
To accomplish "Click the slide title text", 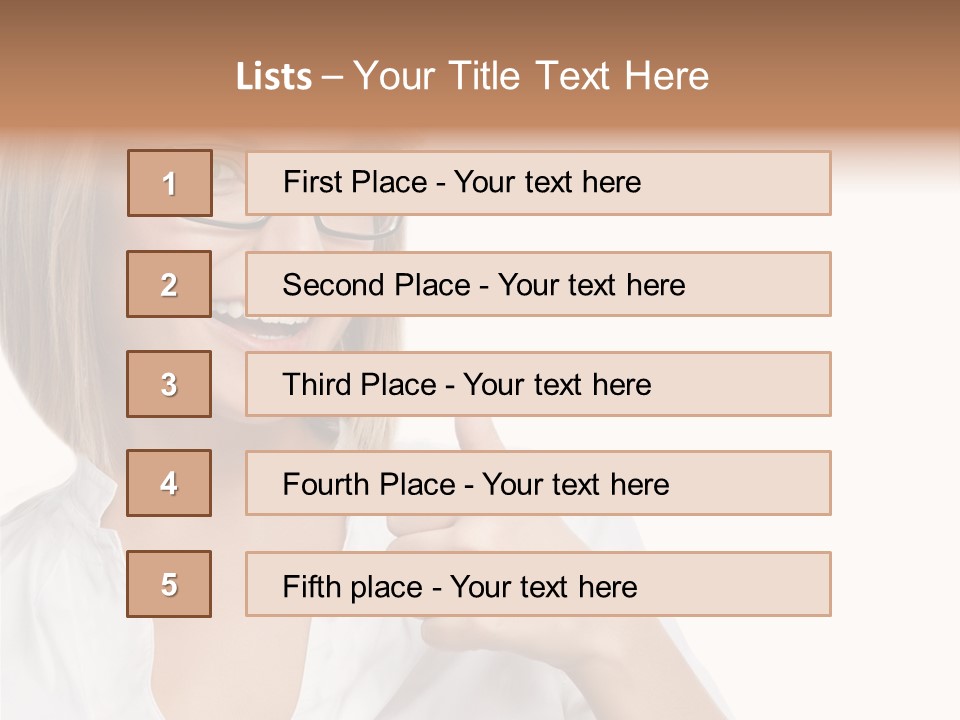I will click(x=472, y=77).
